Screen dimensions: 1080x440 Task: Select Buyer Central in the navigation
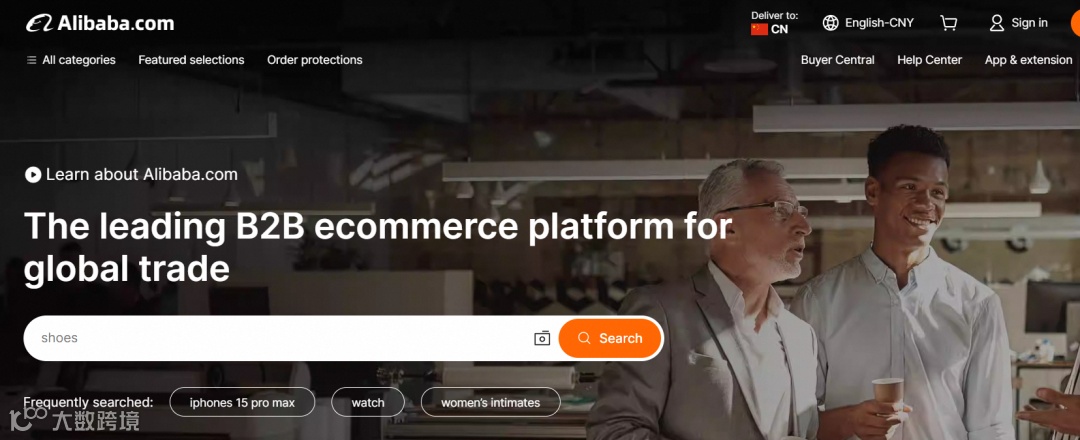pos(838,60)
